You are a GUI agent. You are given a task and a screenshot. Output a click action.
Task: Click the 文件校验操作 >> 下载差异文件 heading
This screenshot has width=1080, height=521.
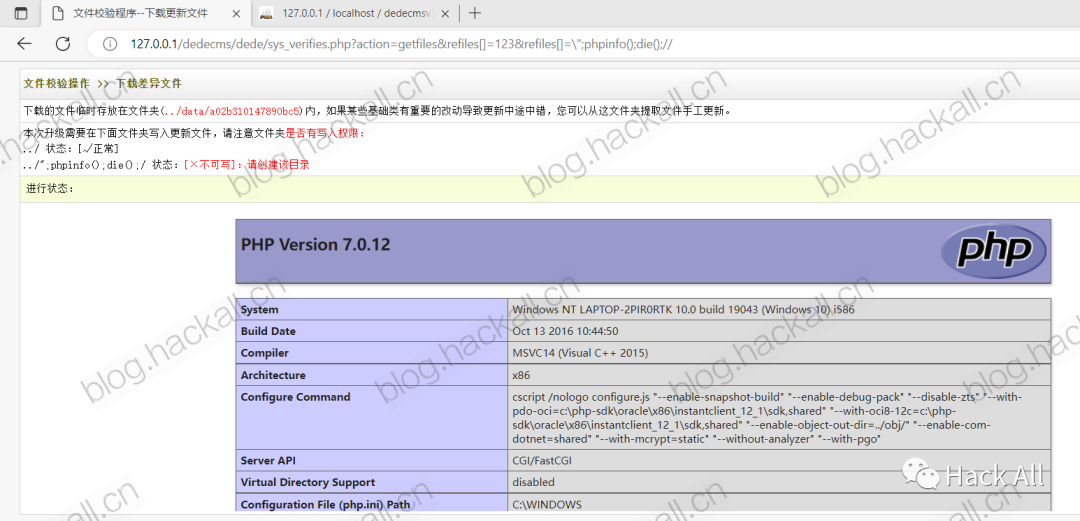coord(103,83)
